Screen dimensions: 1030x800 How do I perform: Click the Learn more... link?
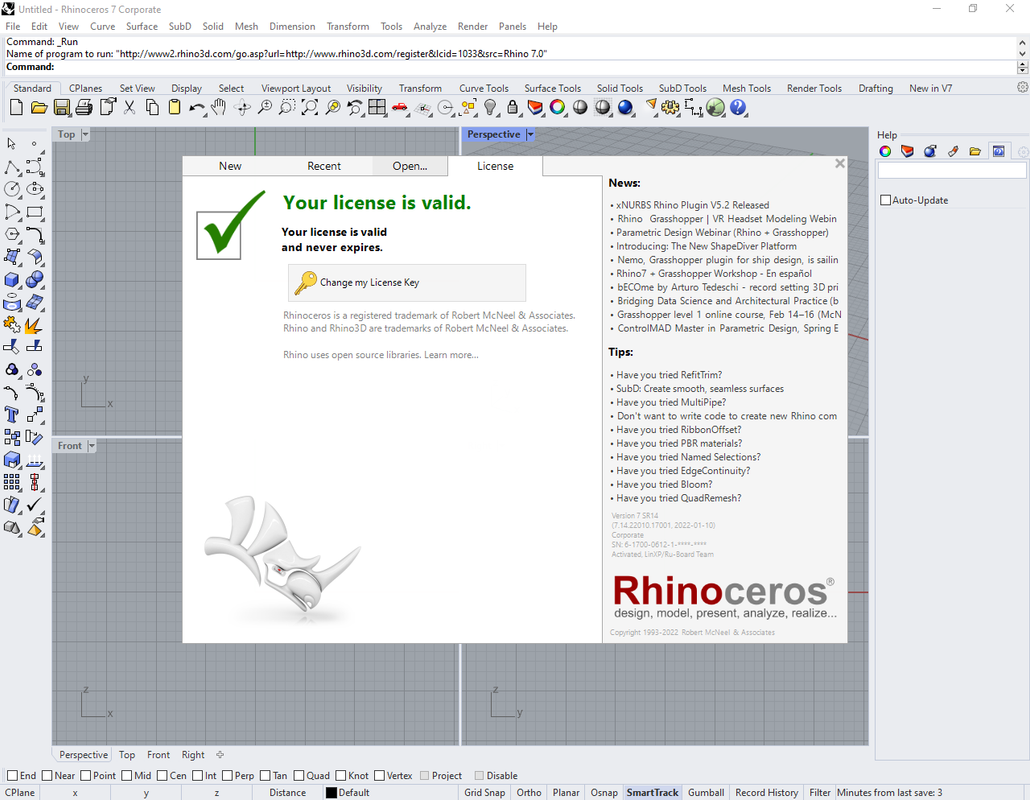[451, 355]
